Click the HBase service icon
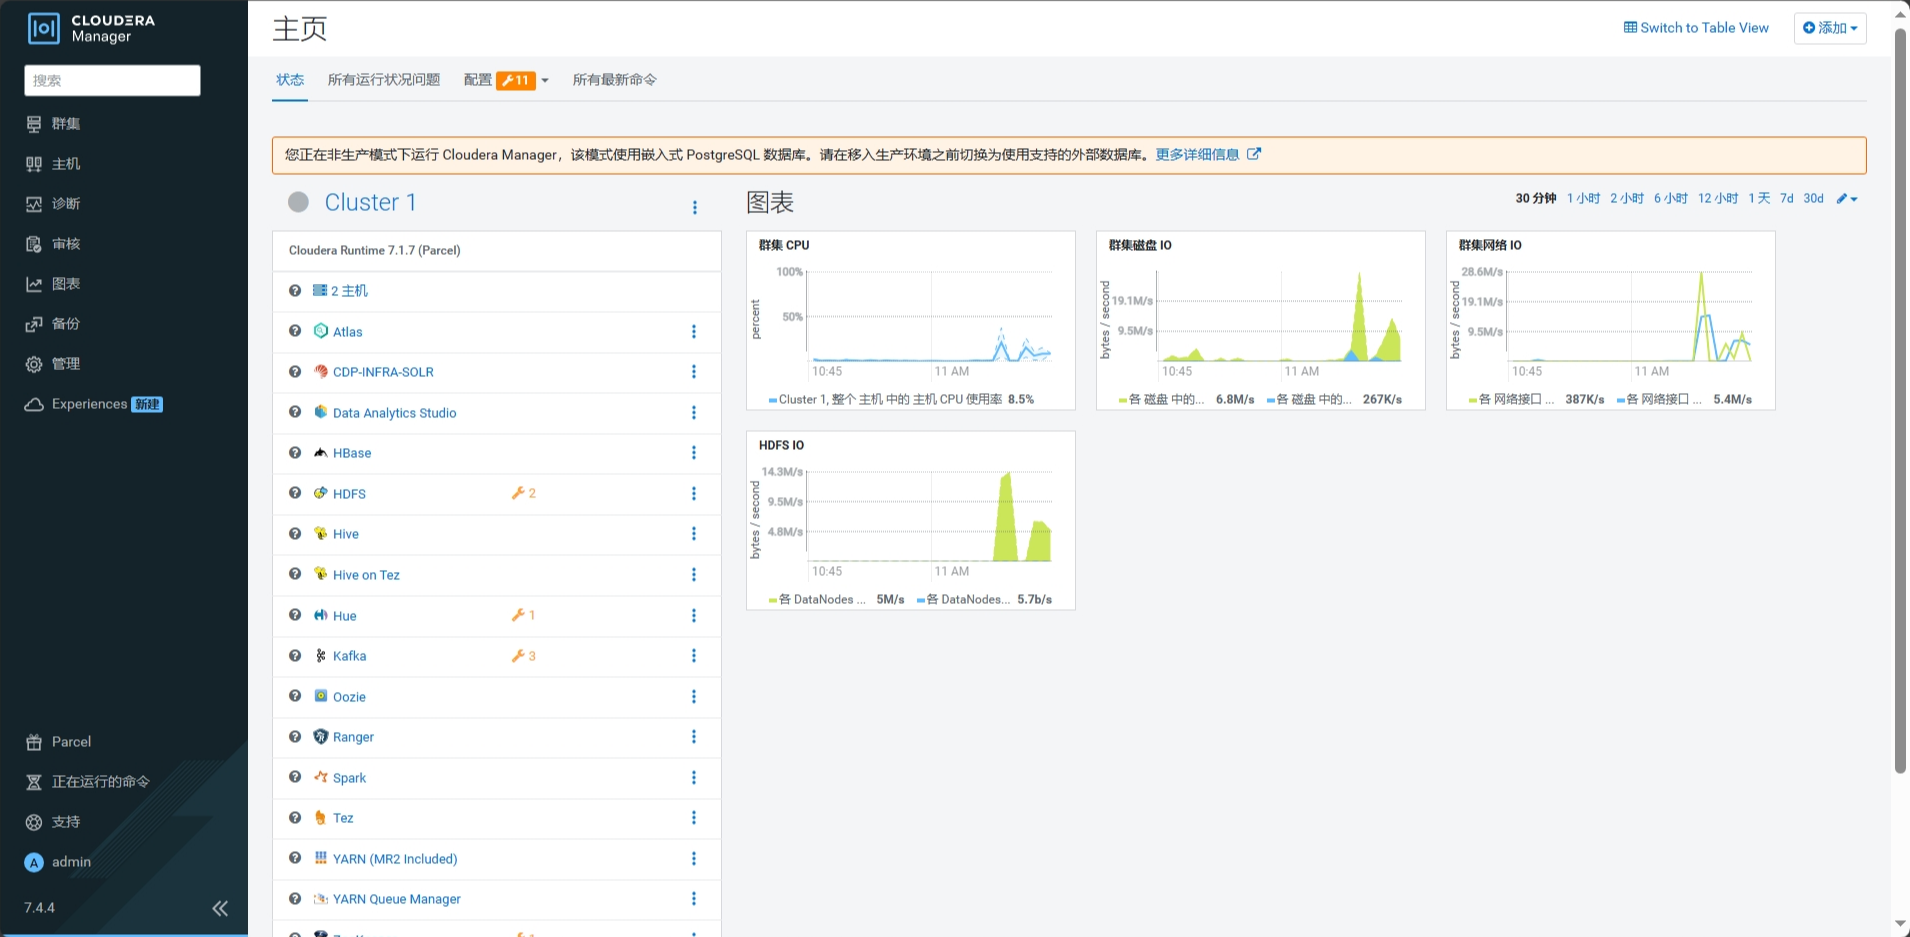1910x937 pixels. [x=320, y=452]
